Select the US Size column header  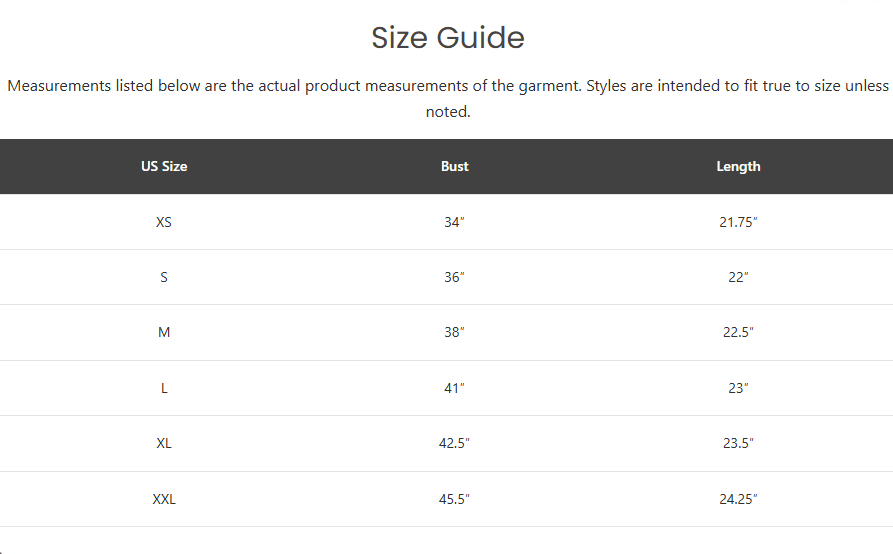[x=164, y=166]
